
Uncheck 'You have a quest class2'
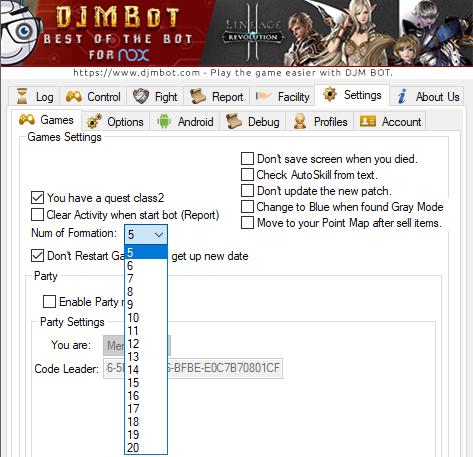click(37, 197)
